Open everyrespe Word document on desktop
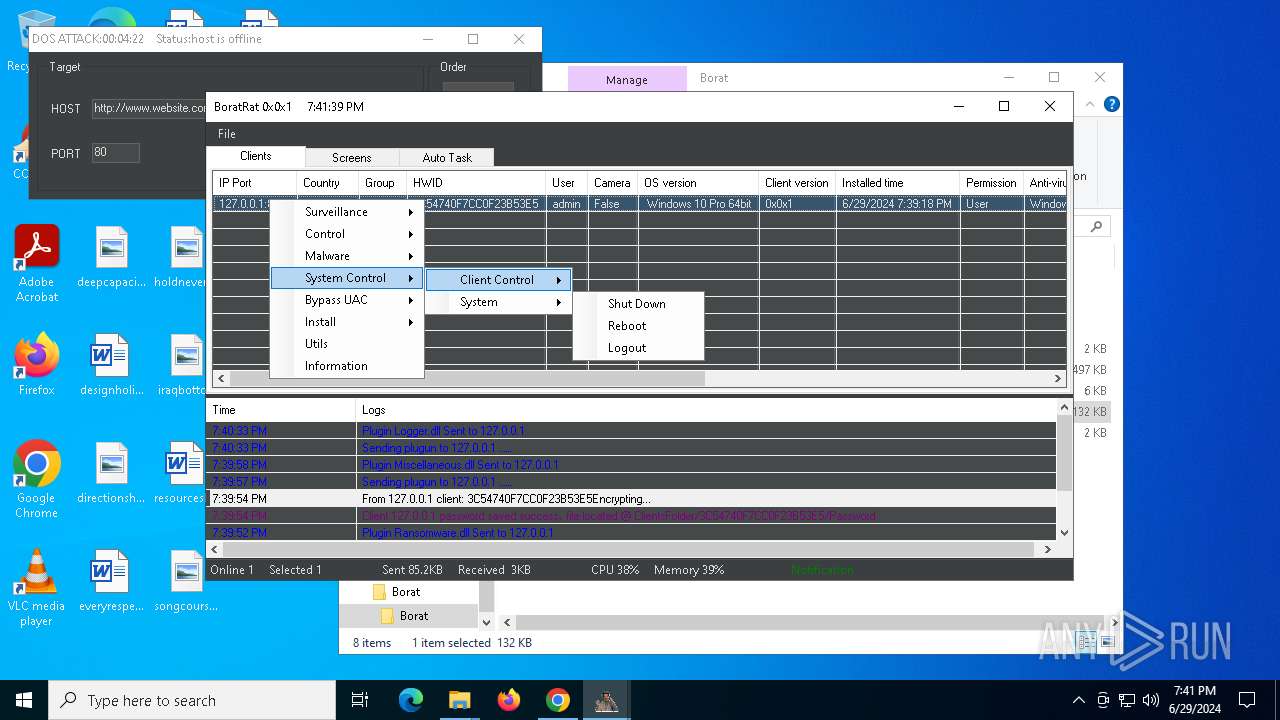The height and width of the screenshot is (720, 1280). [111, 581]
